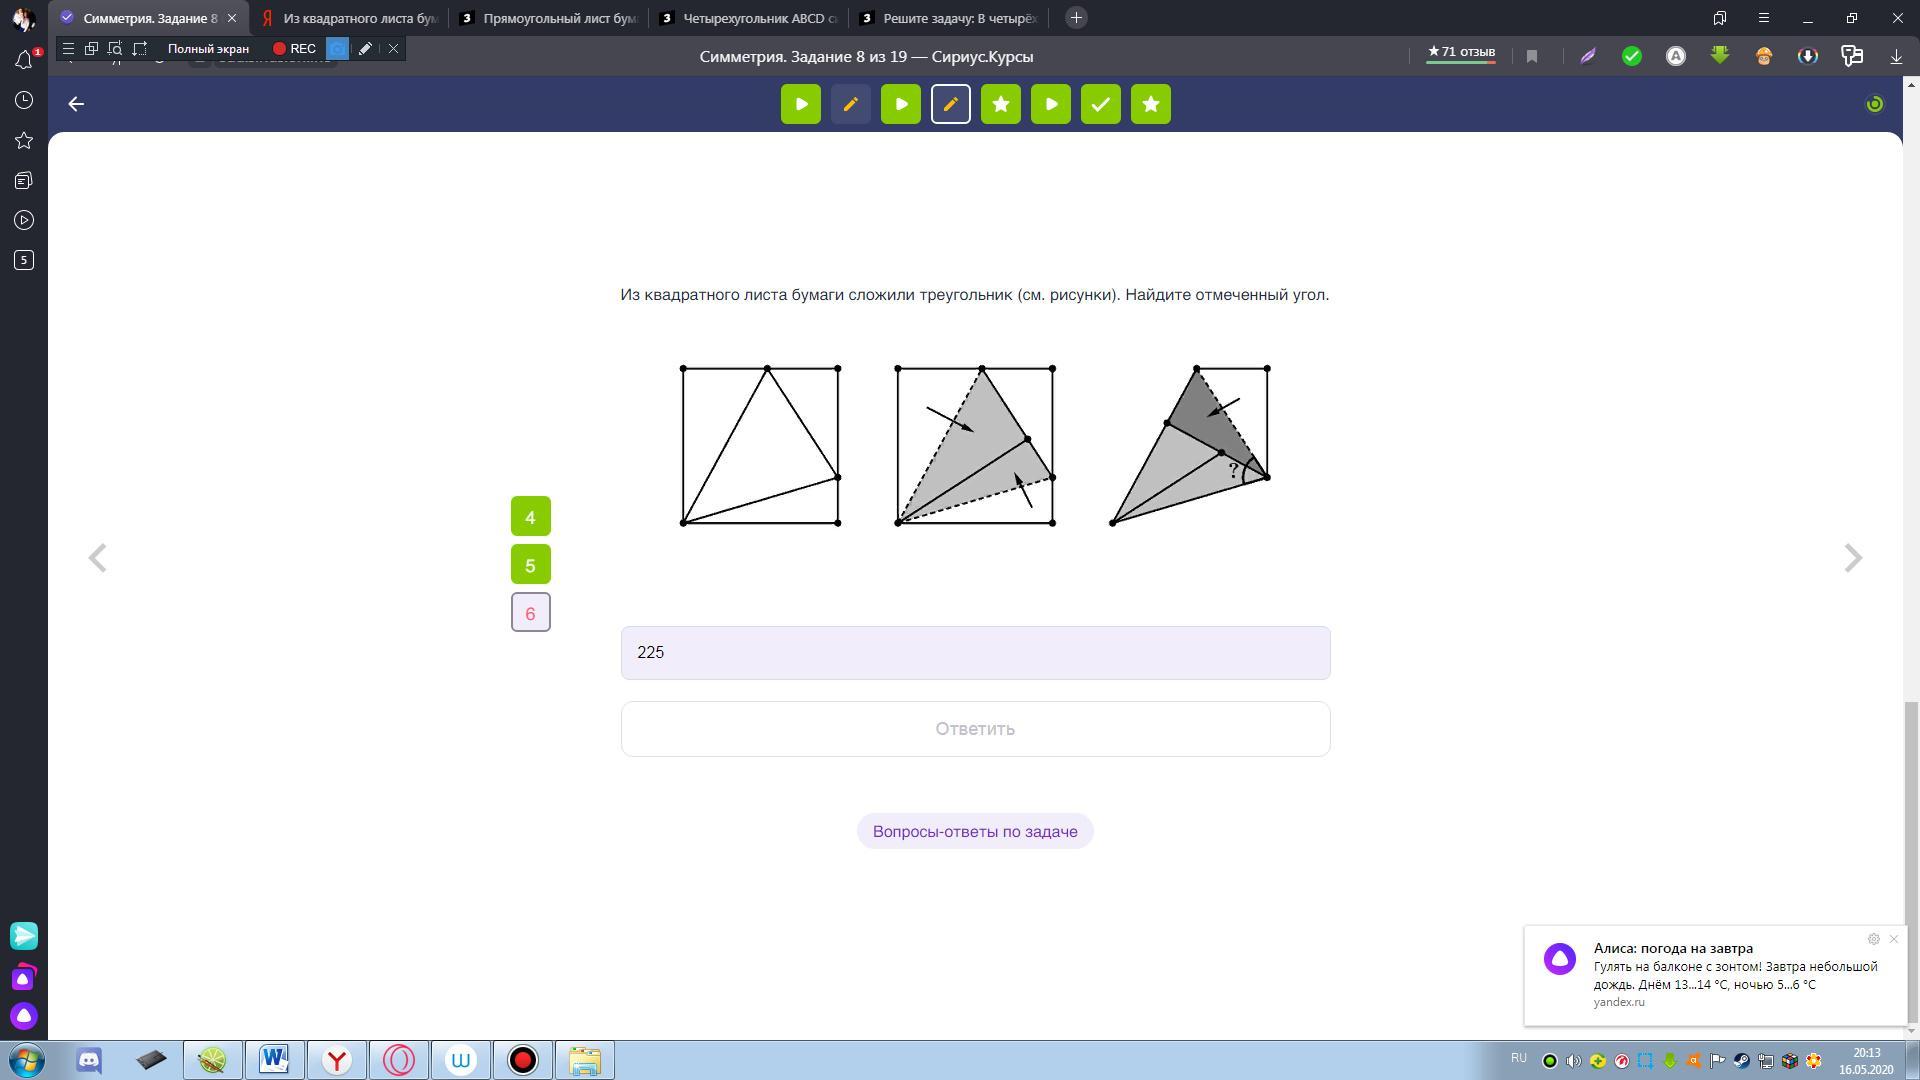
Task: Click the answer input field containing 225
Action: 975,653
